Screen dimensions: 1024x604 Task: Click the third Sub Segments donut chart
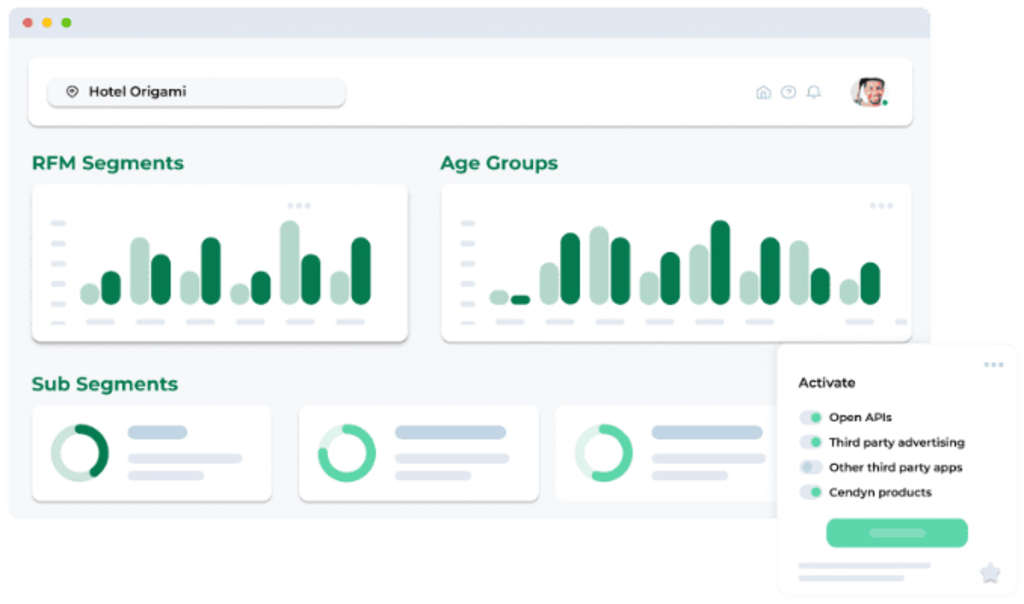603,453
